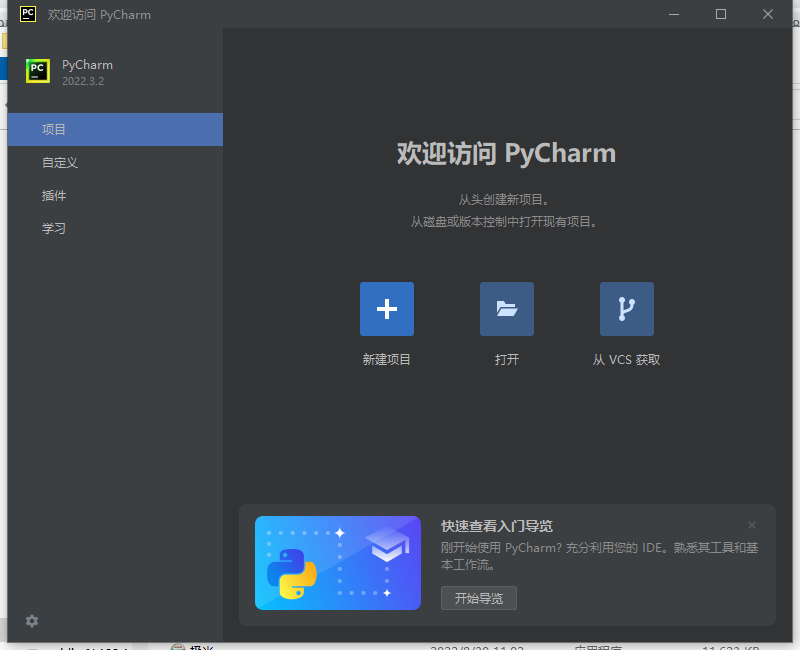The height and width of the screenshot is (650, 800).
Task: Click the version text 2022.3.2
Action: click(x=83, y=81)
